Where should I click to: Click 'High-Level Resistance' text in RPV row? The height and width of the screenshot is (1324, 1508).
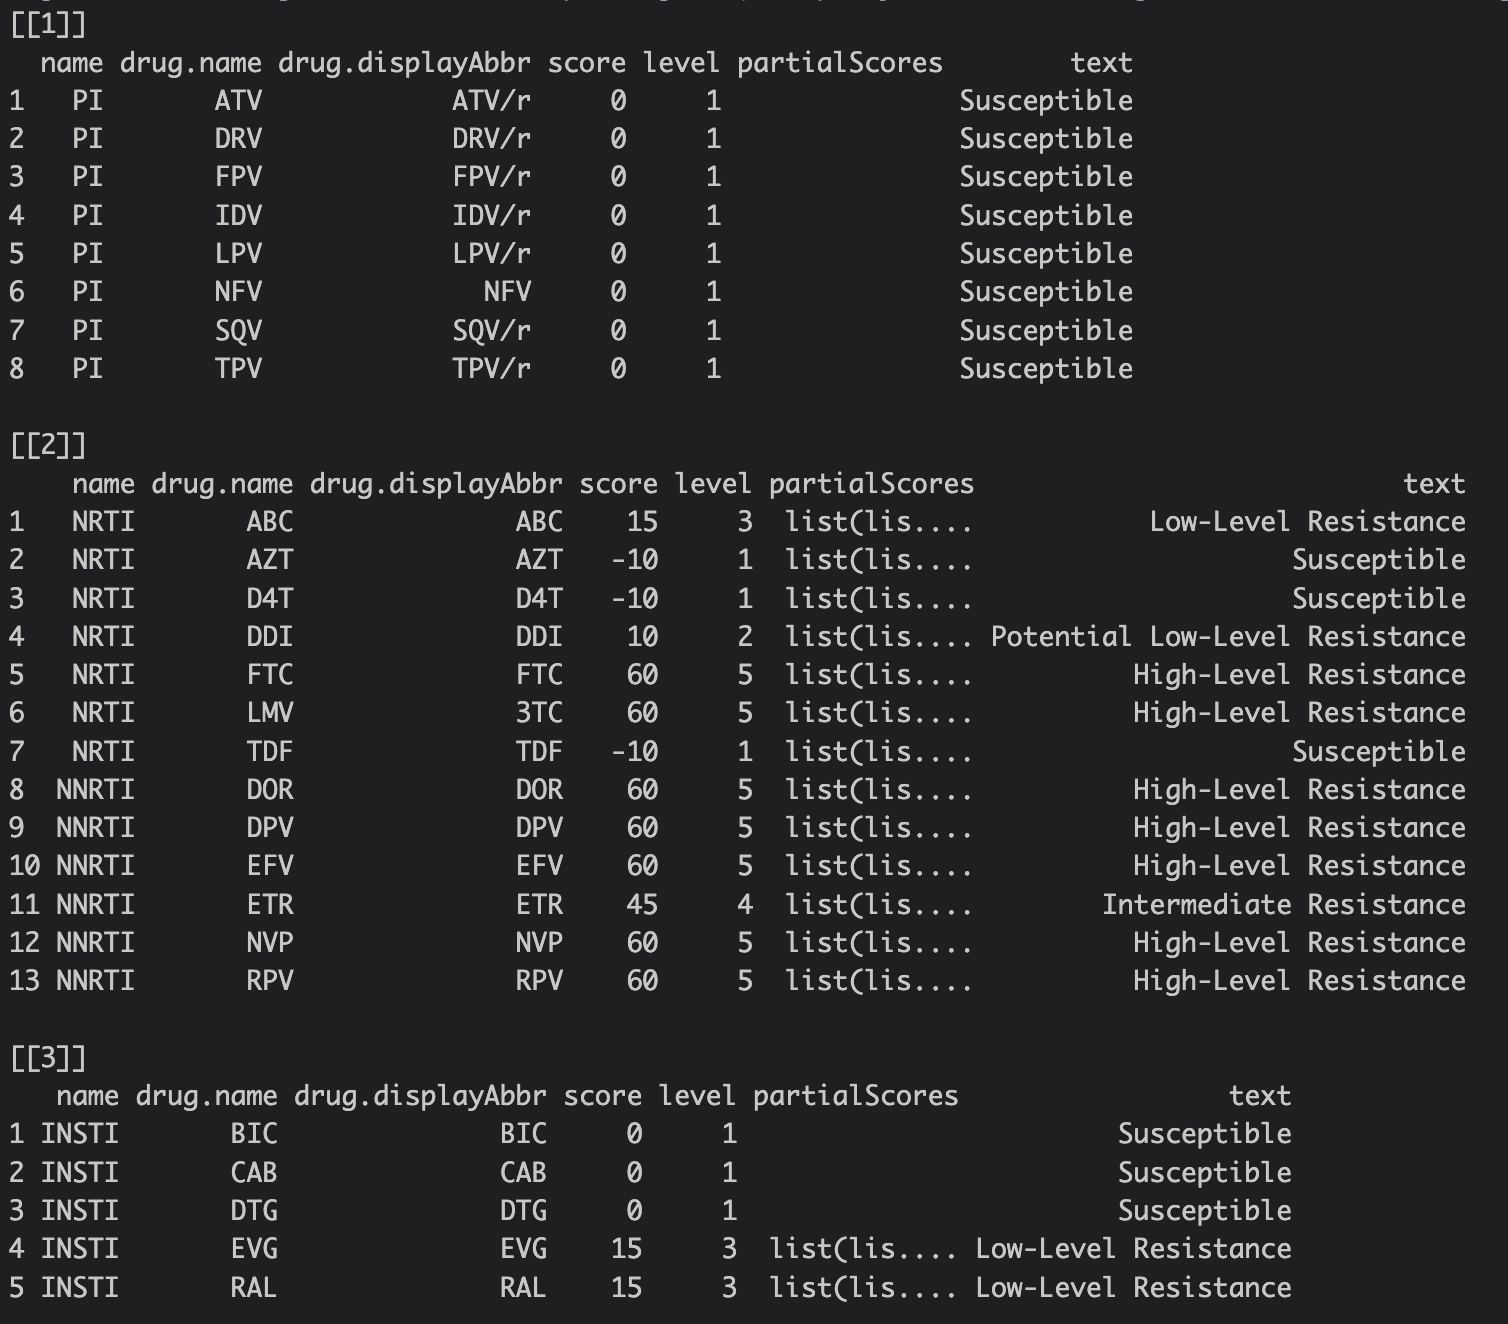click(x=1299, y=981)
